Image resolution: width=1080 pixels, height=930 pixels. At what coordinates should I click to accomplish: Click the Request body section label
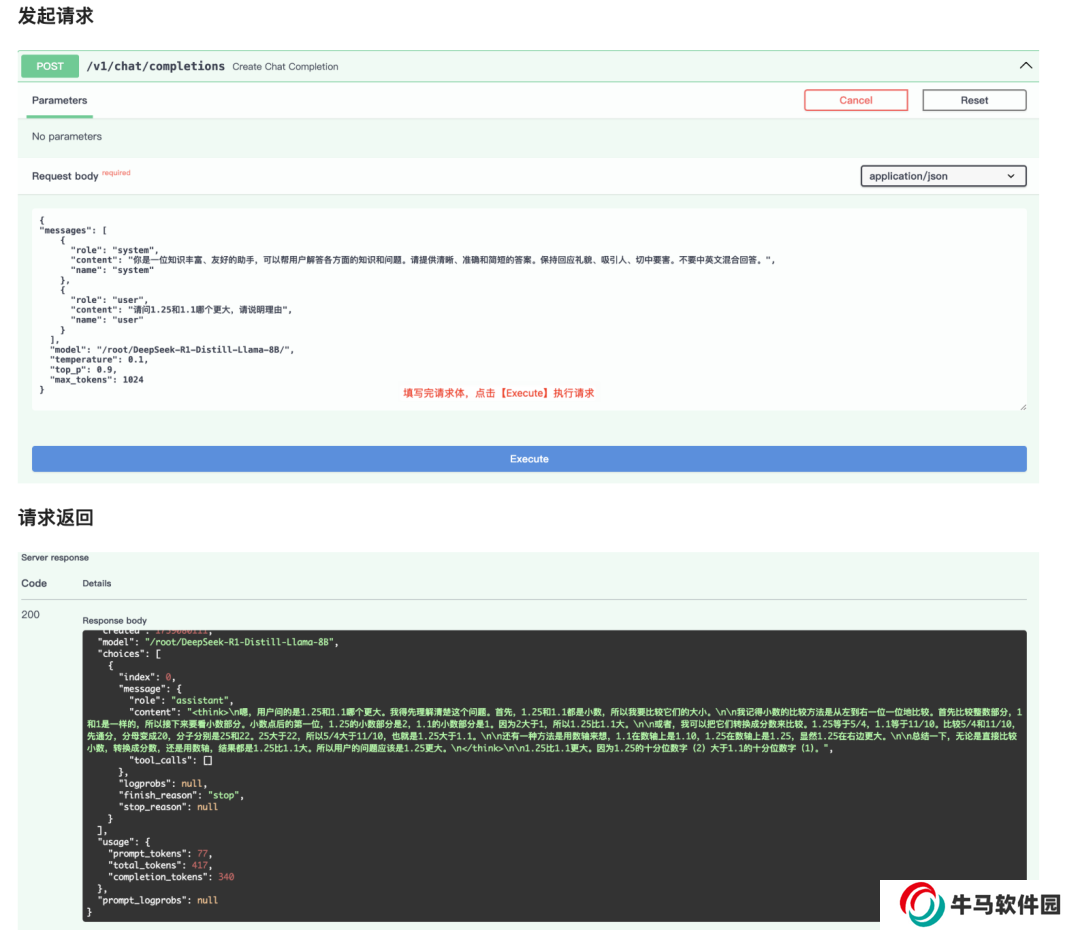tap(65, 176)
